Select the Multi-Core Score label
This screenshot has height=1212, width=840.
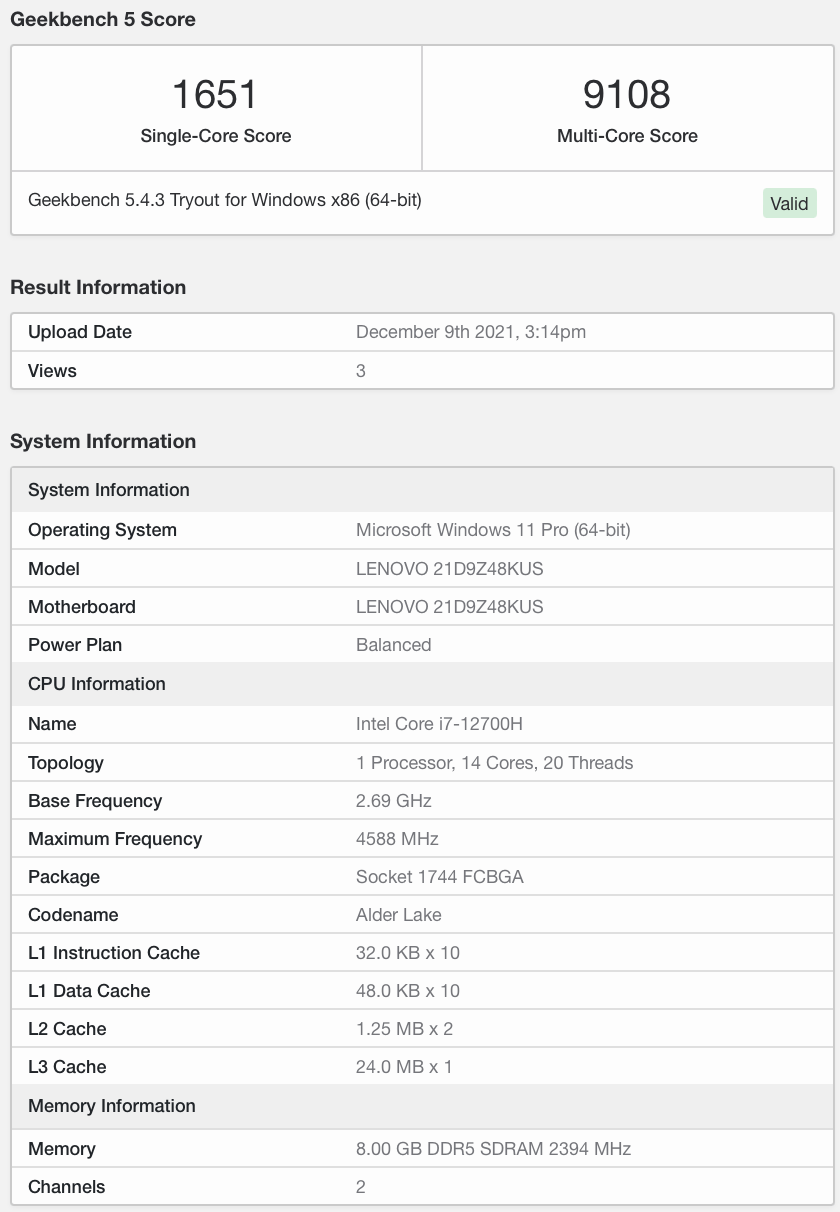click(x=627, y=136)
